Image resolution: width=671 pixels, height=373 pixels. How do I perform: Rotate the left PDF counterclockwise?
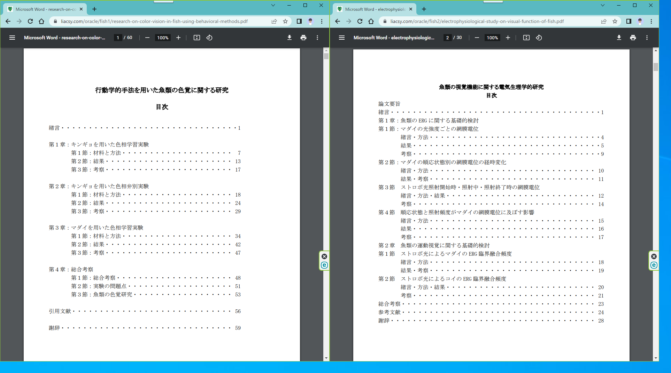click(x=209, y=38)
